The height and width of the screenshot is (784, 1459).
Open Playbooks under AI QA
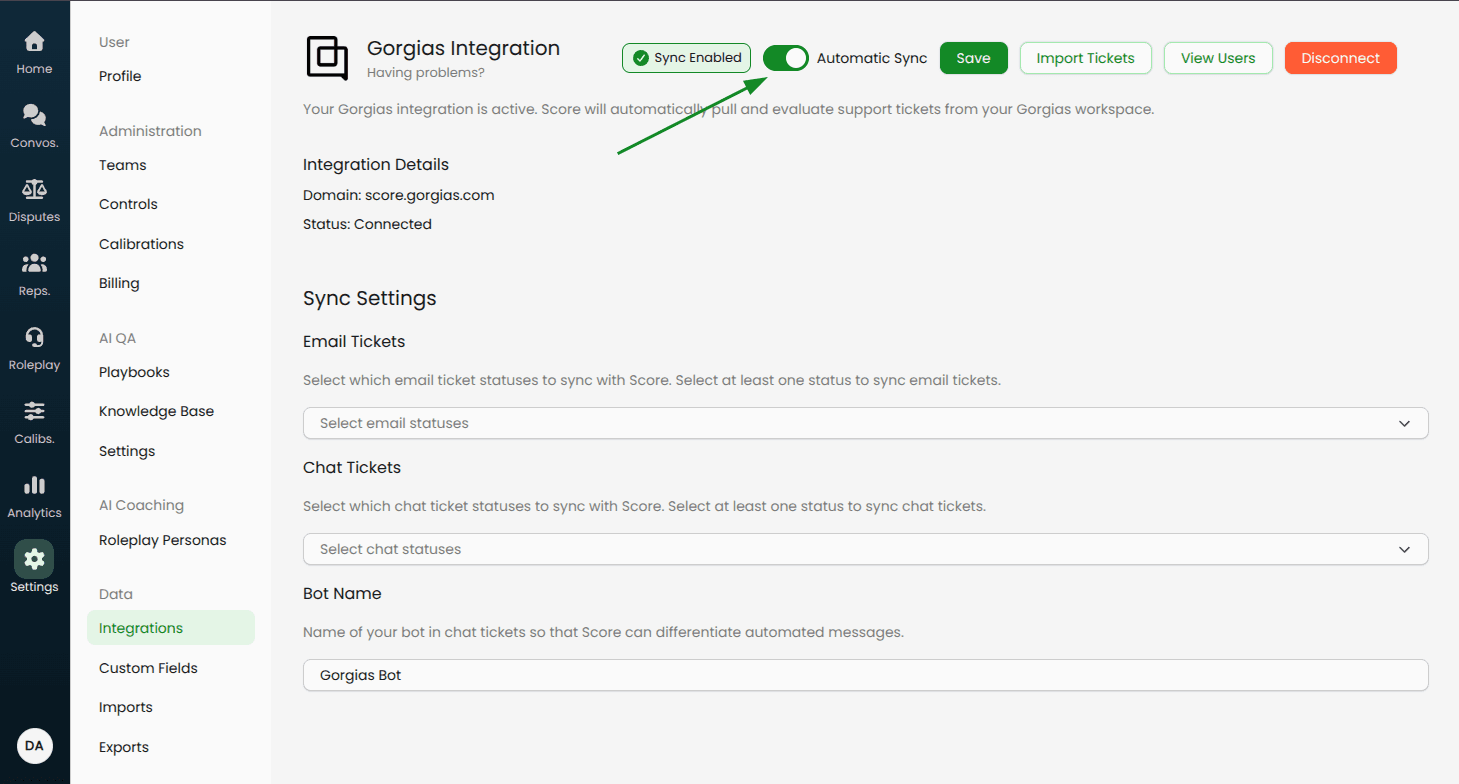point(134,372)
